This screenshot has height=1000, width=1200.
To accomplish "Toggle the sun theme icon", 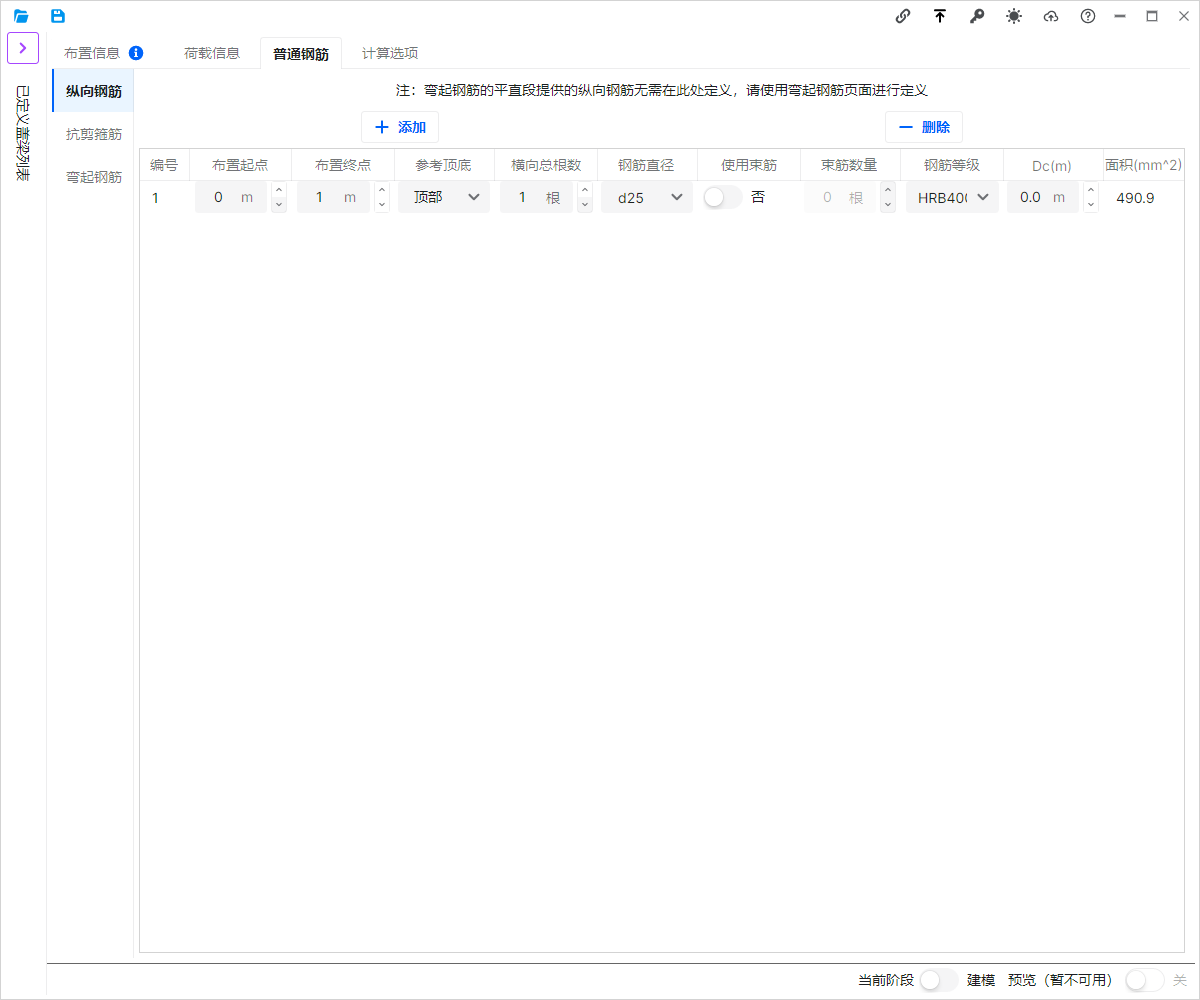I will pos(1014,16).
